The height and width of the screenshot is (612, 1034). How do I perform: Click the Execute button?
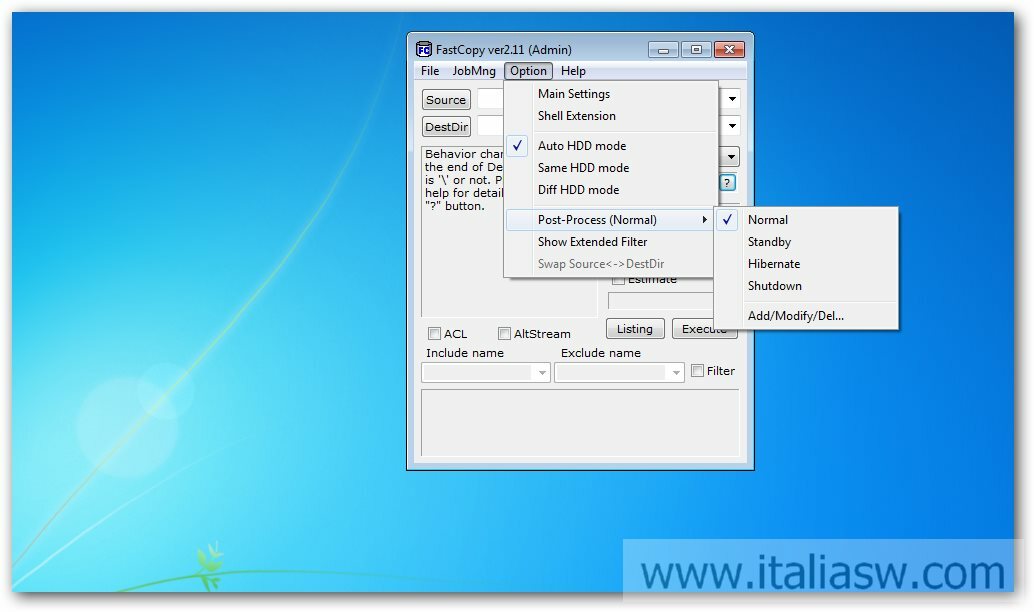(704, 328)
